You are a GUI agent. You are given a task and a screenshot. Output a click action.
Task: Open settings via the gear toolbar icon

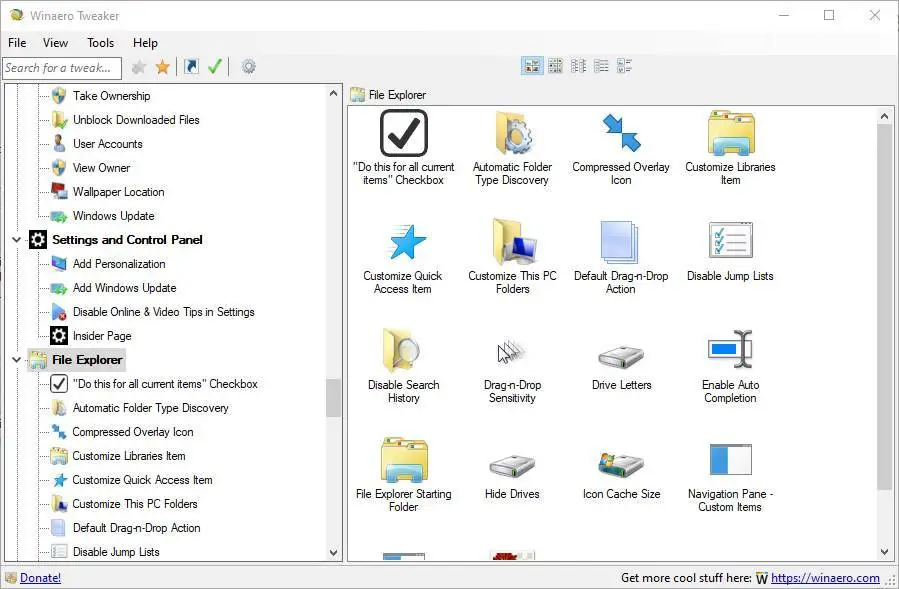coord(248,67)
